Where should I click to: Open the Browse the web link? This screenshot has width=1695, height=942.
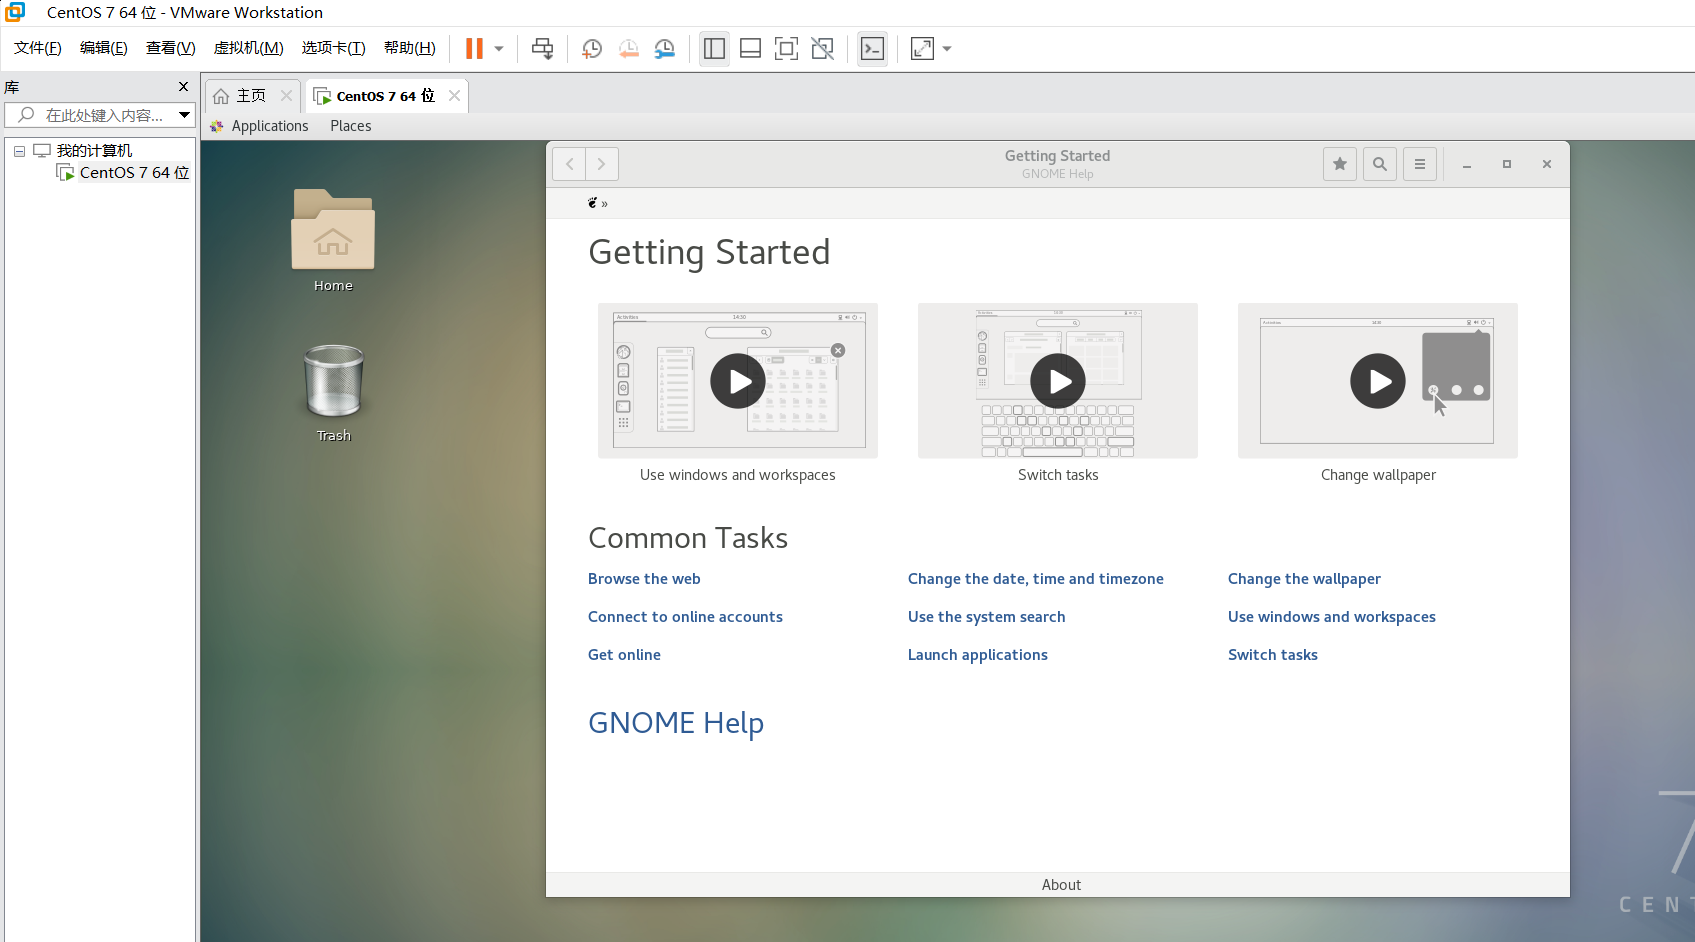pos(644,579)
